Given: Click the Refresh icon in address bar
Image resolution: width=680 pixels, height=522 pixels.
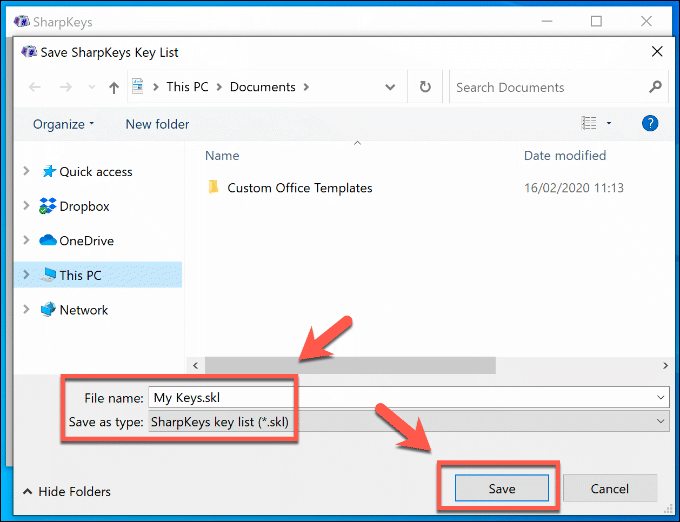Looking at the screenshot, I should (x=425, y=87).
